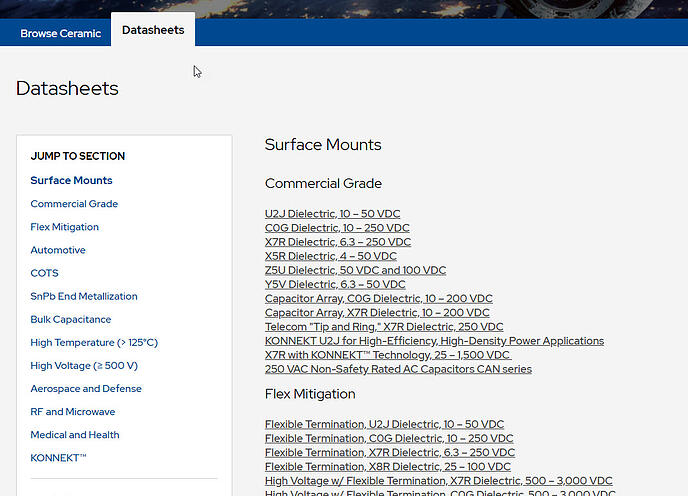Open 250 VAC Non-Safety Rated AC Capacitors link

tap(398, 369)
